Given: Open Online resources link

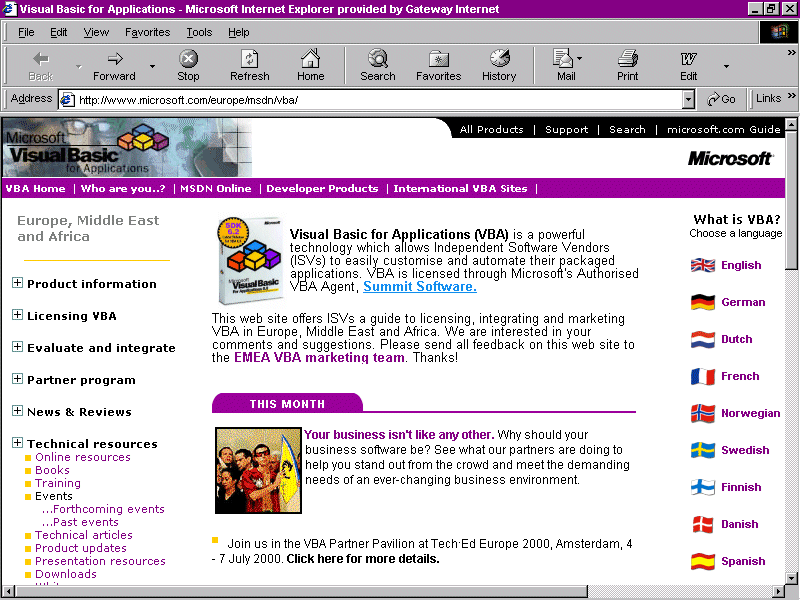Looking at the screenshot, I should tap(83, 457).
